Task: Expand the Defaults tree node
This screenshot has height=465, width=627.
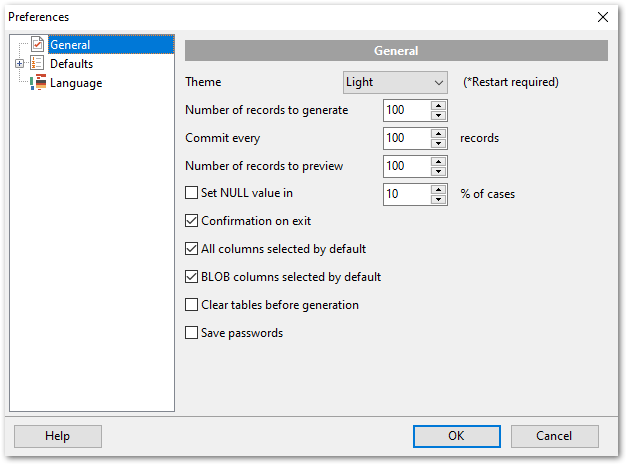Action: tap(19, 64)
